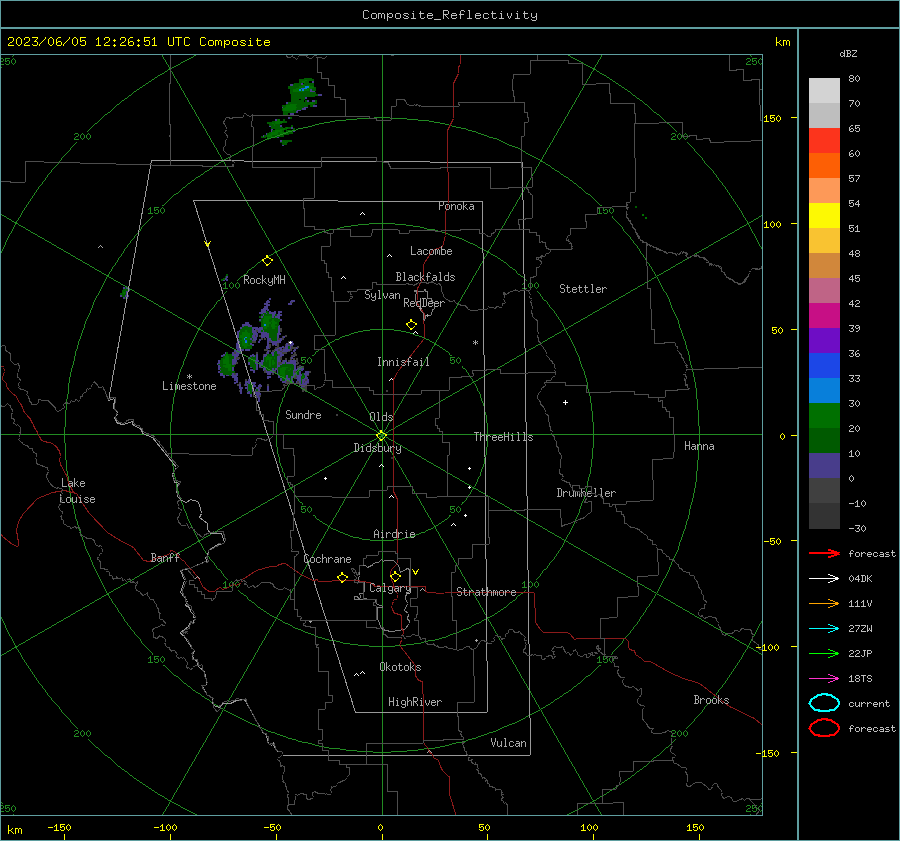Click the Lake Louise label
The image size is (900, 841).
[77, 491]
